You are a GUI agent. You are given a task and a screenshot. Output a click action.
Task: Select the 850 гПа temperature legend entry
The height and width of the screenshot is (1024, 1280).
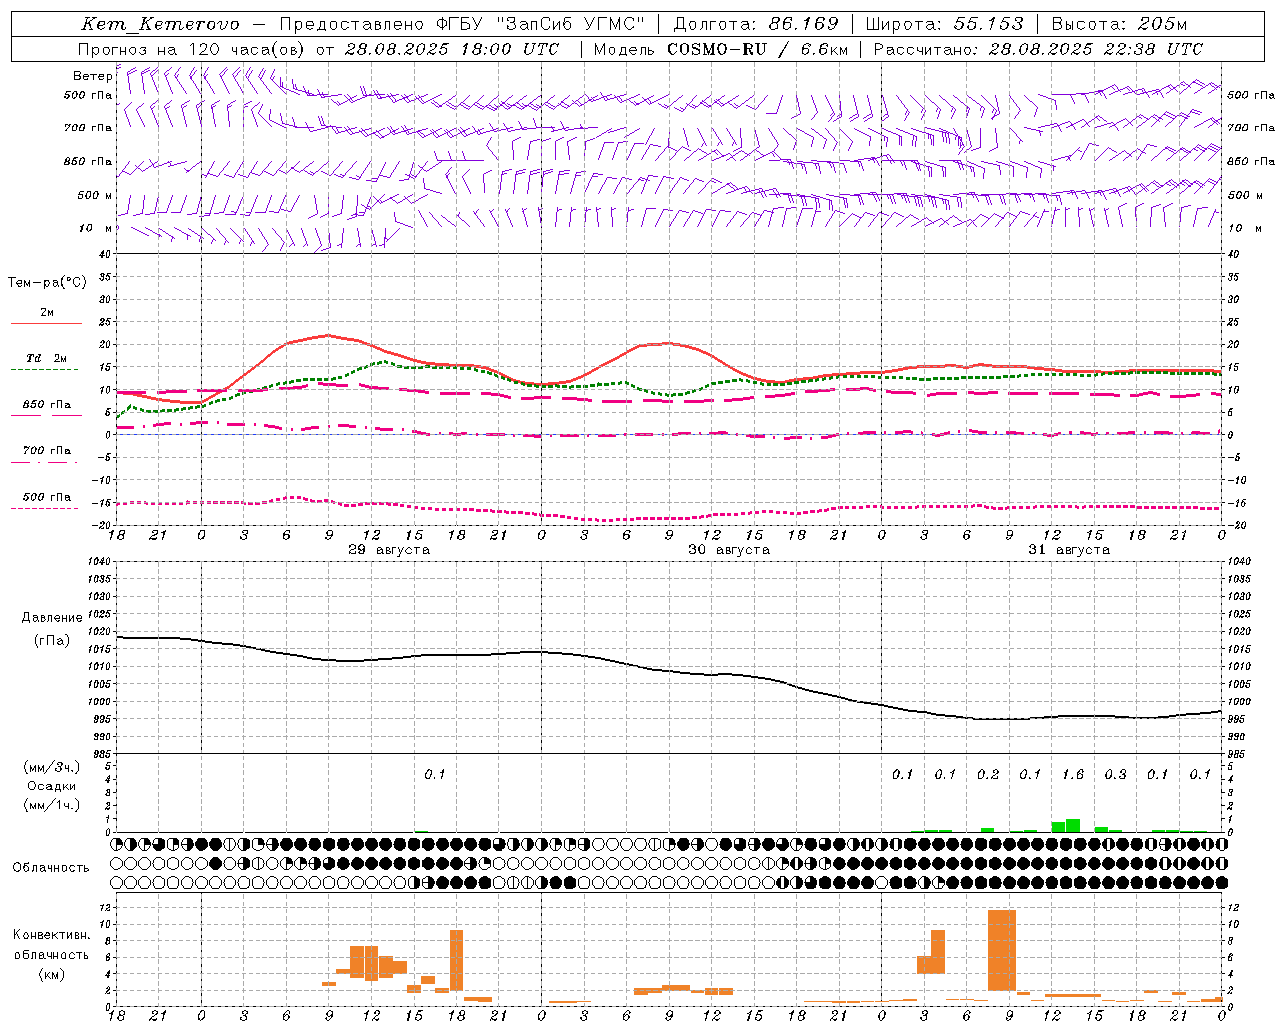(47, 405)
